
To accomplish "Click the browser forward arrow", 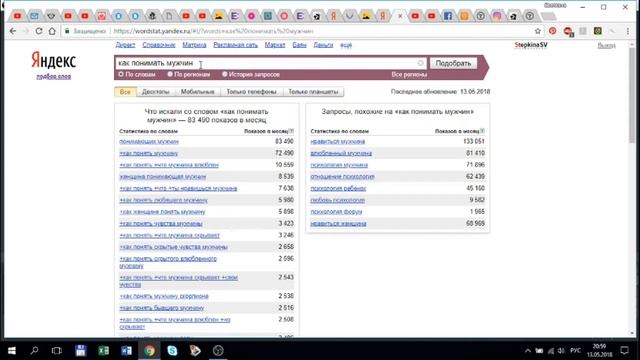I will 26,31.
